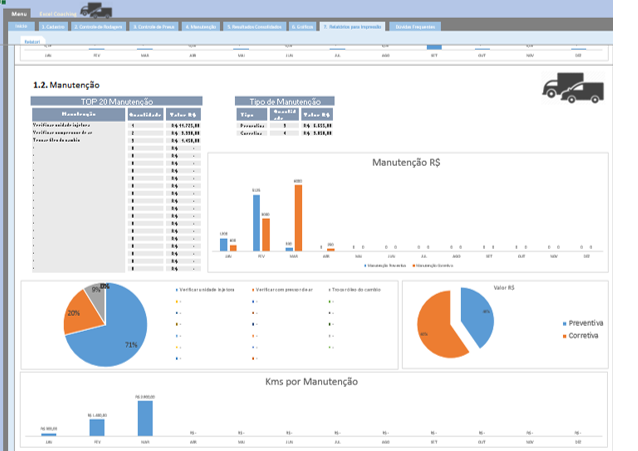
Task: Click Verificar compressor de ar legend entry
Action: point(282,290)
